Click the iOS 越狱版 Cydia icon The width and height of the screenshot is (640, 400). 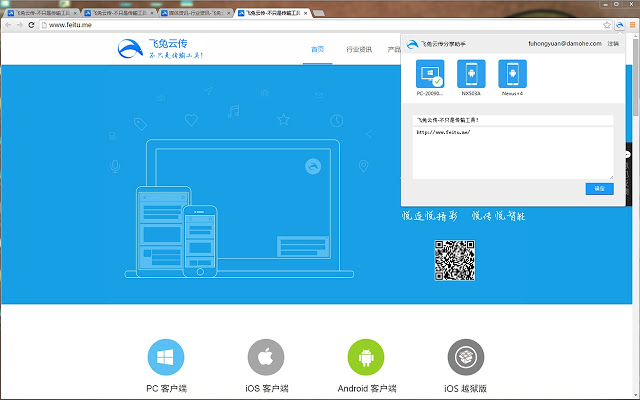[466, 357]
